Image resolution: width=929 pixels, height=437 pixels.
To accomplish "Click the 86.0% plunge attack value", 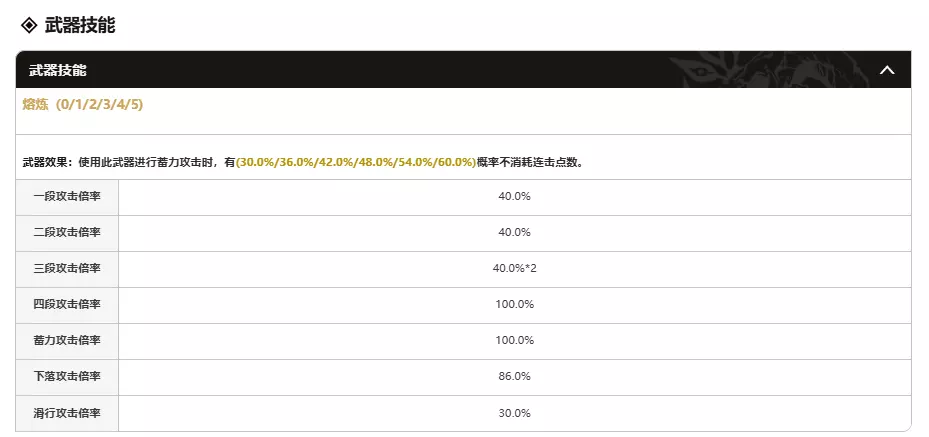I will (514, 377).
